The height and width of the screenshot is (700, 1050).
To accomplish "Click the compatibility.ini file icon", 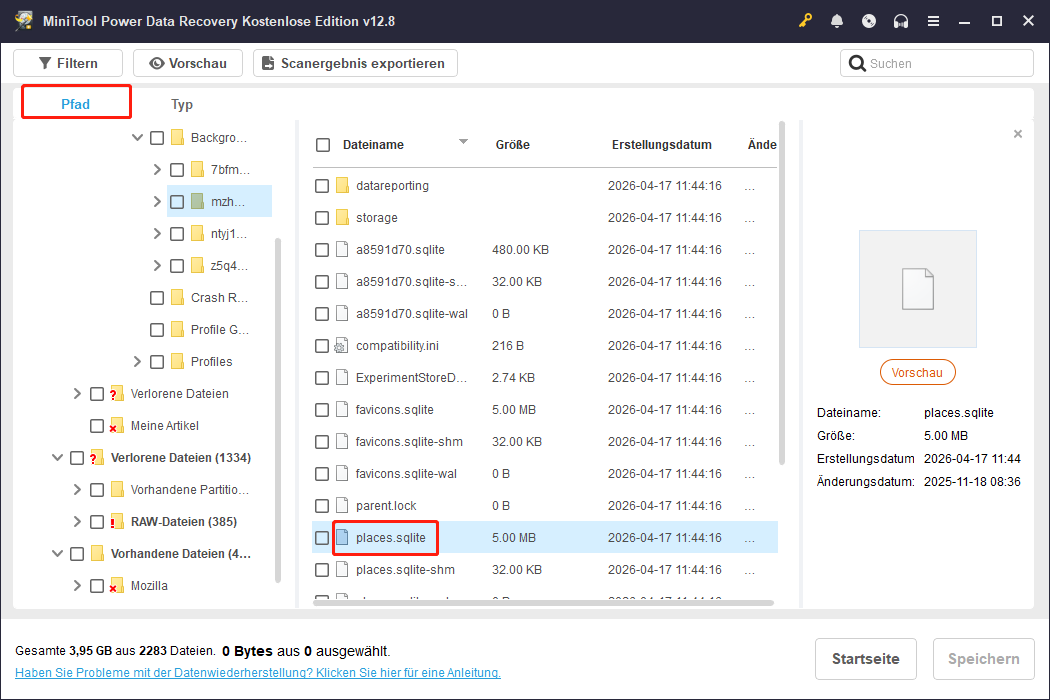I will pyautogui.click(x=342, y=346).
